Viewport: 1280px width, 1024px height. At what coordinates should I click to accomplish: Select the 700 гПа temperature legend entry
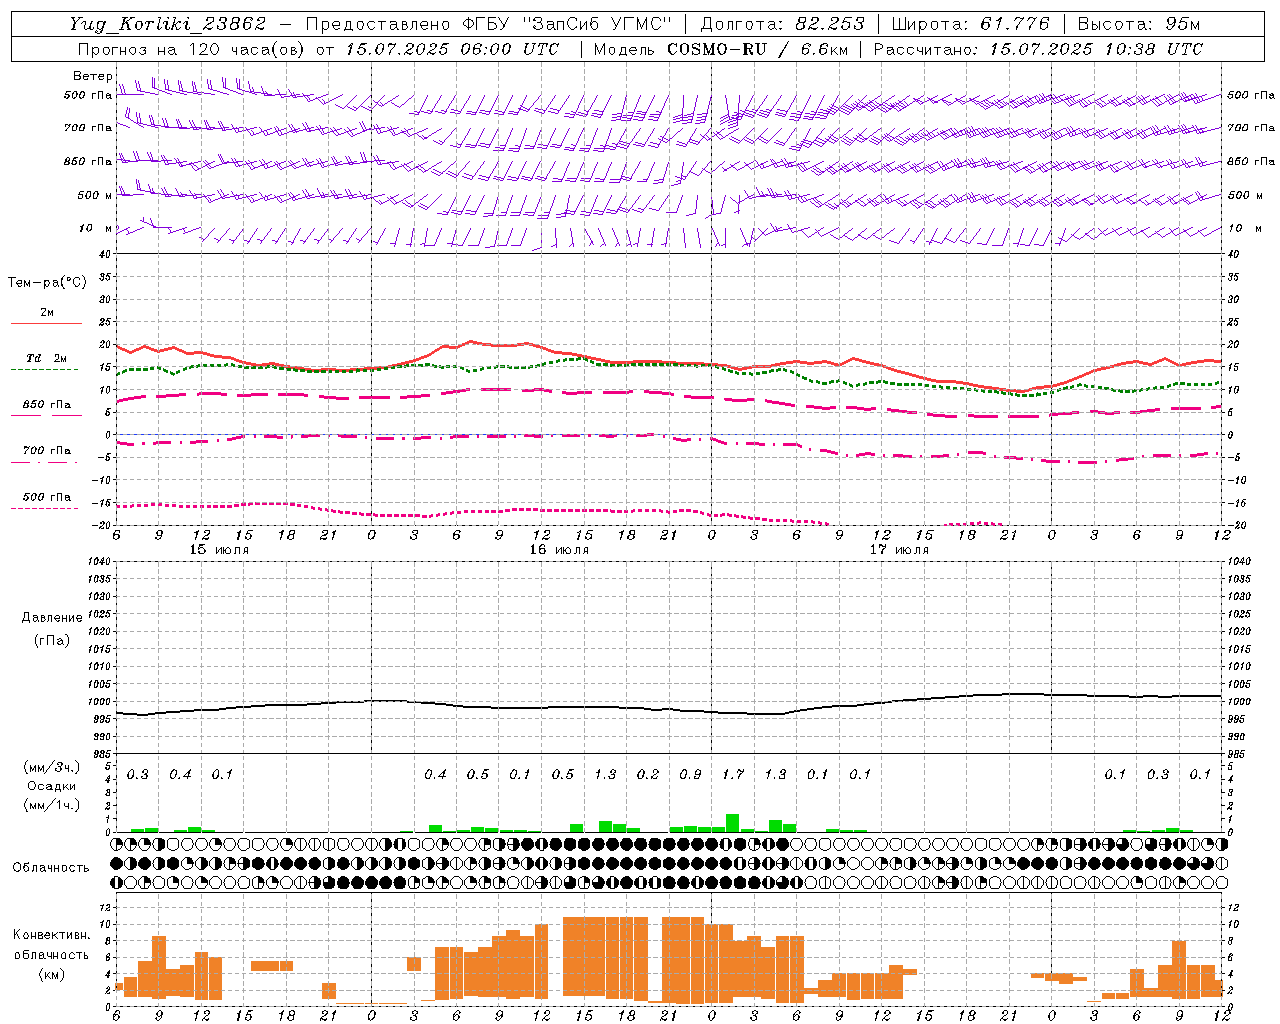point(46,451)
